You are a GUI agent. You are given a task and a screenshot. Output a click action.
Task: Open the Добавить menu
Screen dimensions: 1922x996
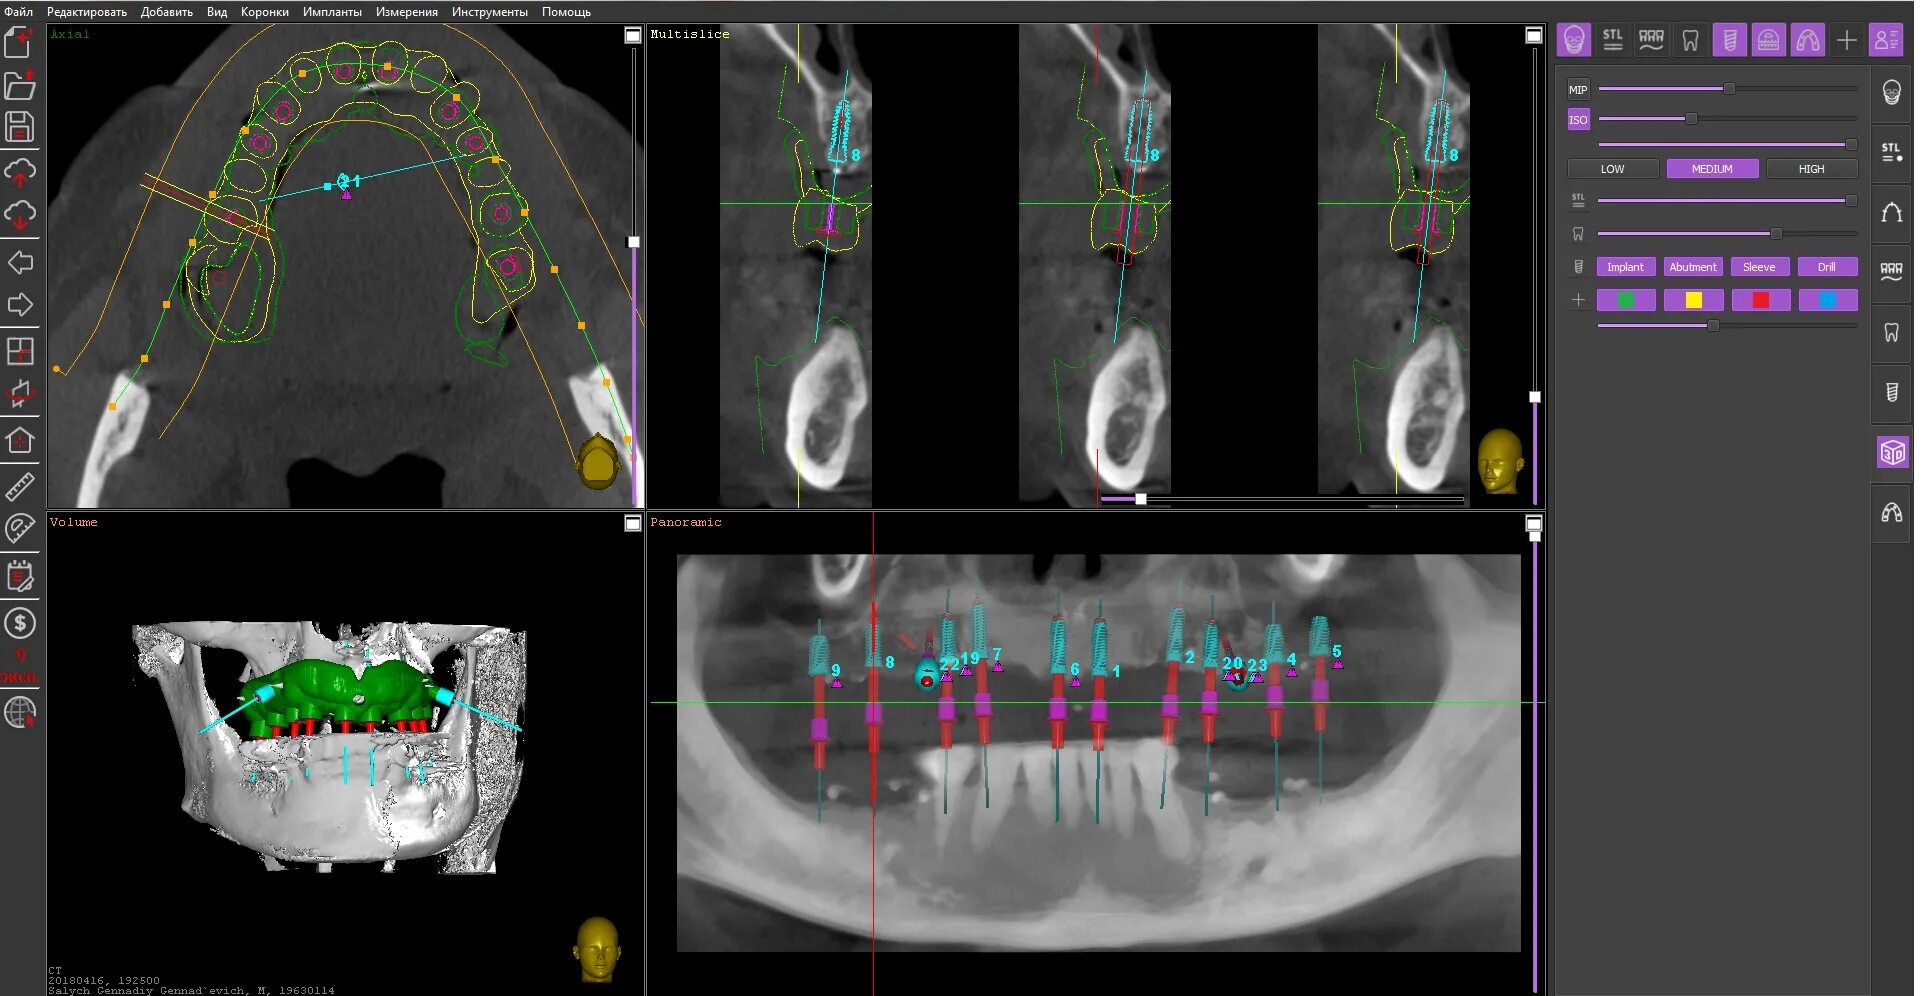[x=166, y=12]
